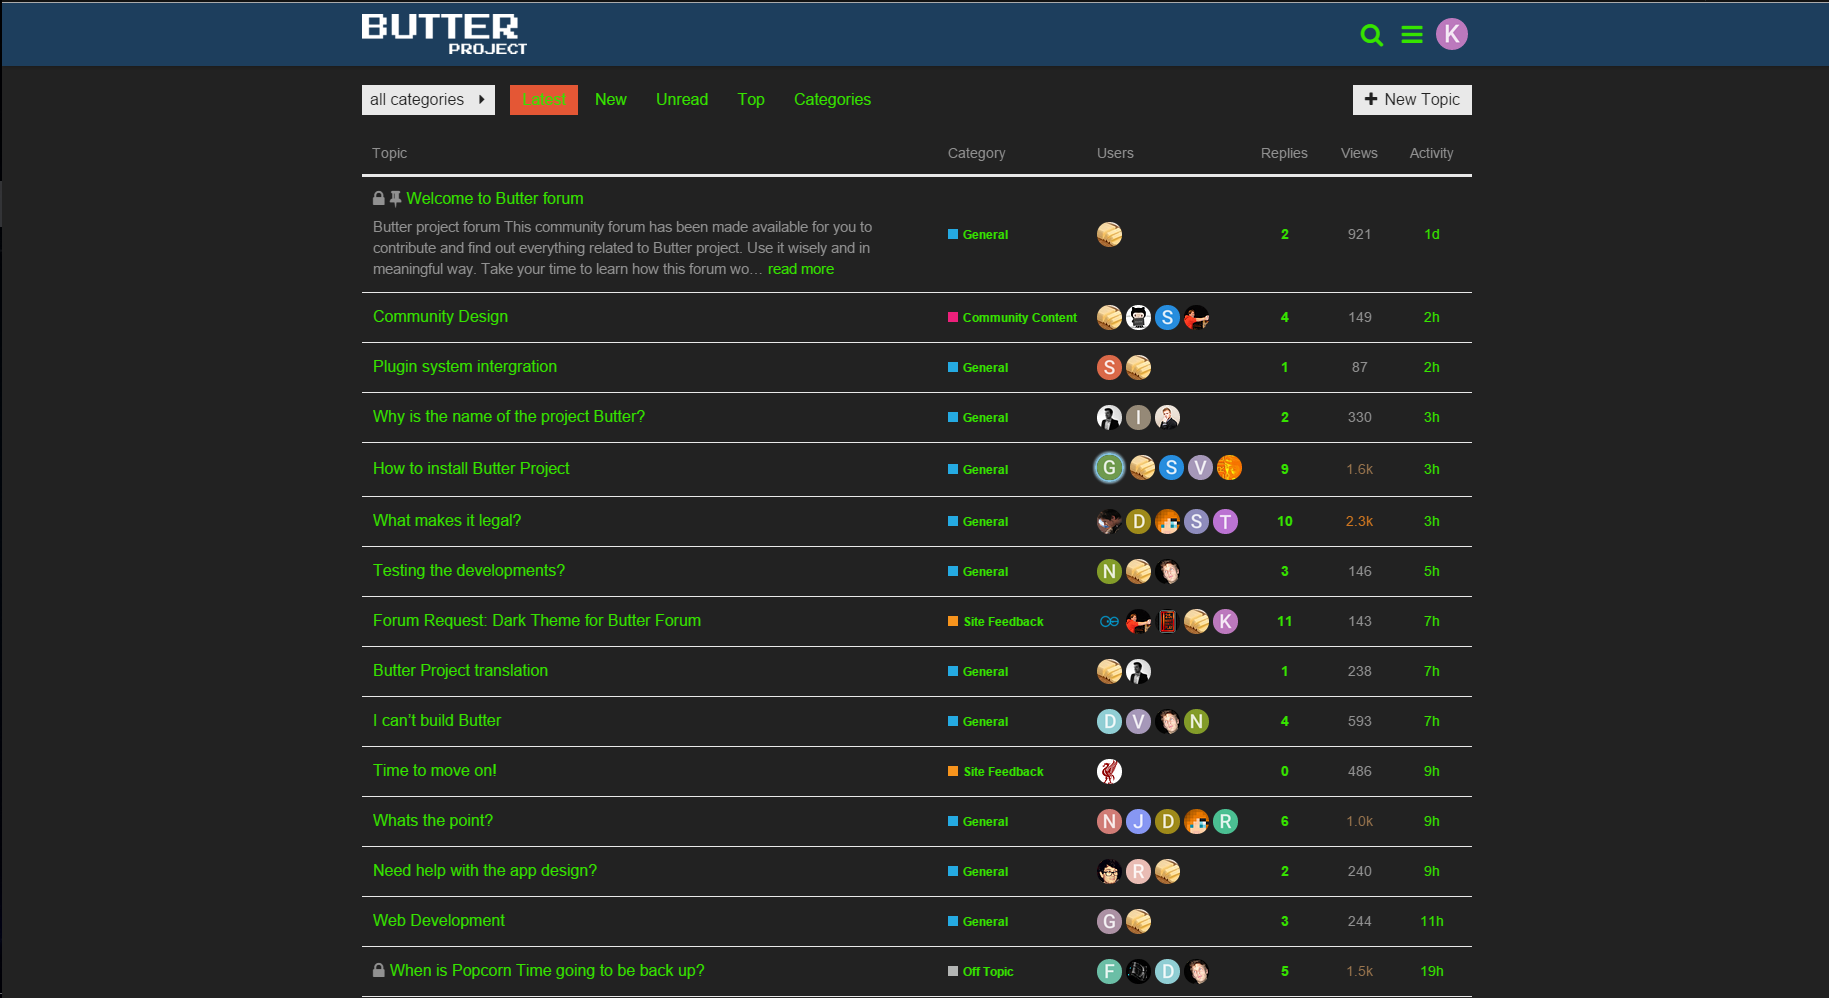Open the Testing the developments? topic
The image size is (1829, 998).
pos(469,570)
